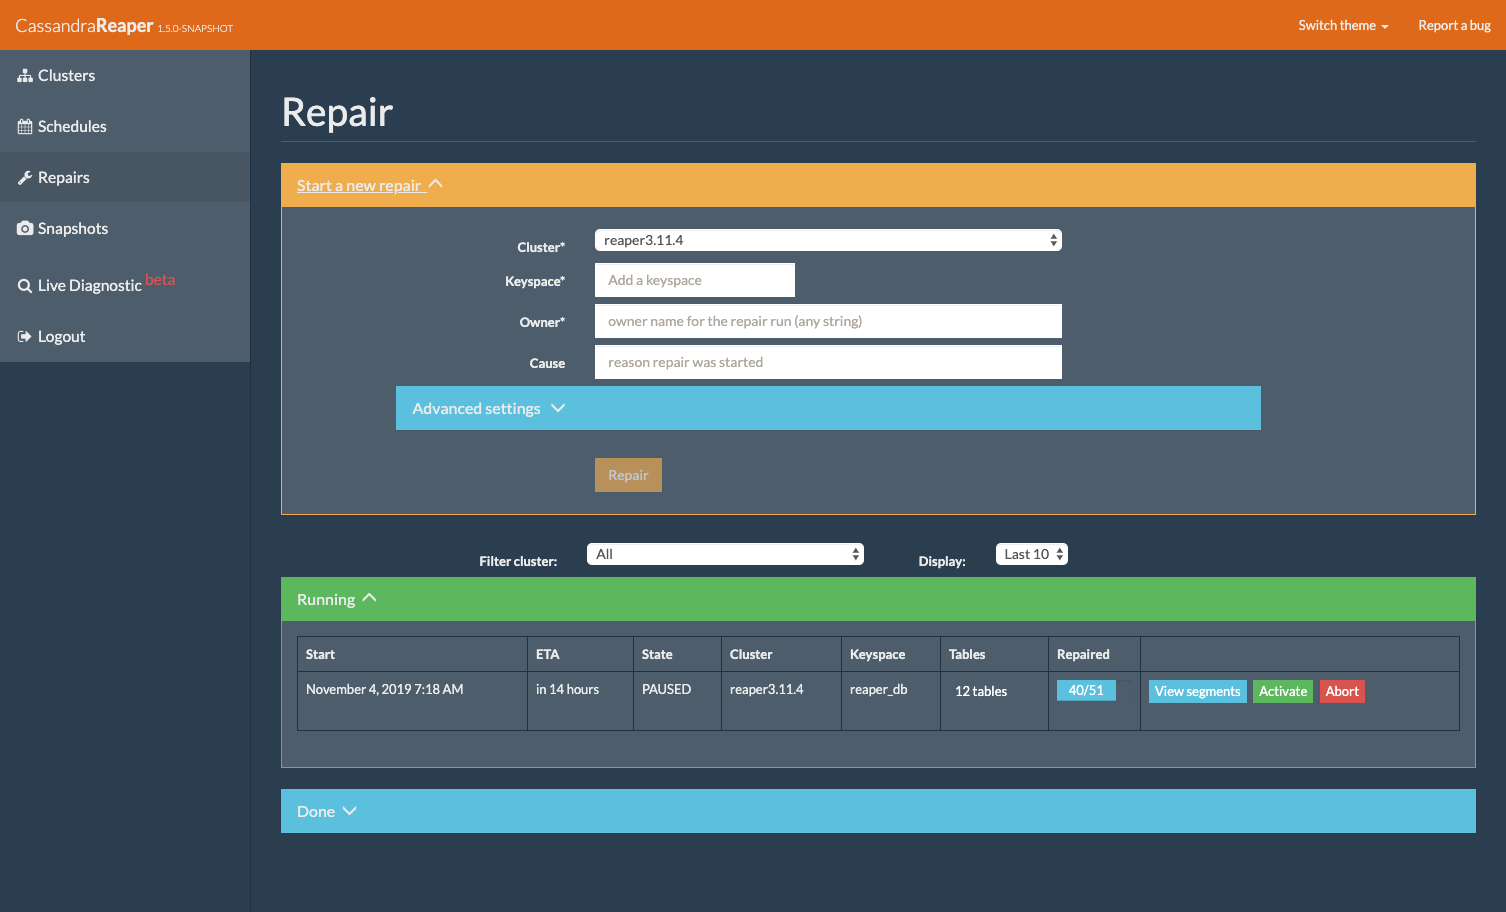The height and width of the screenshot is (912, 1506).
Task: Click the Live Diagnostic magnifier icon
Action: [25, 286]
